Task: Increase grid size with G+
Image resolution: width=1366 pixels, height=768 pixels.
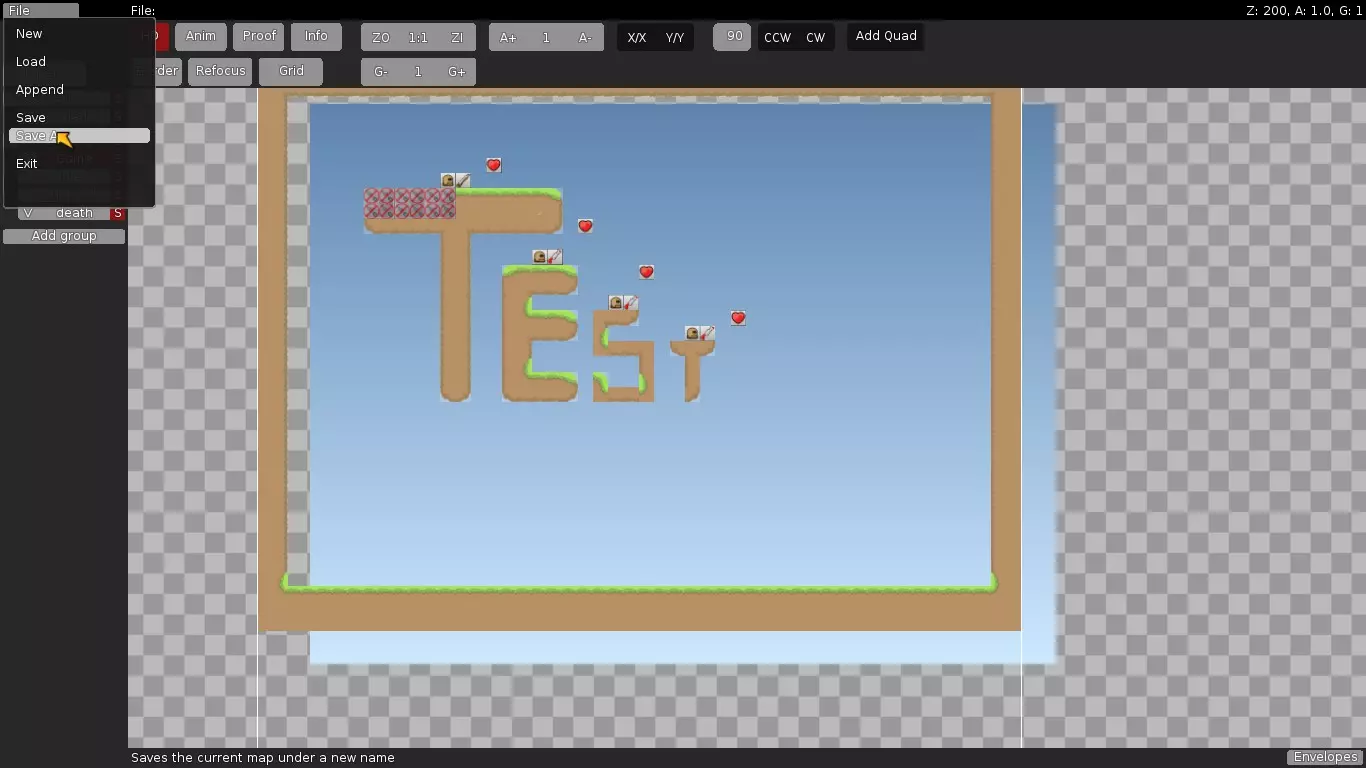Action: click(x=457, y=72)
